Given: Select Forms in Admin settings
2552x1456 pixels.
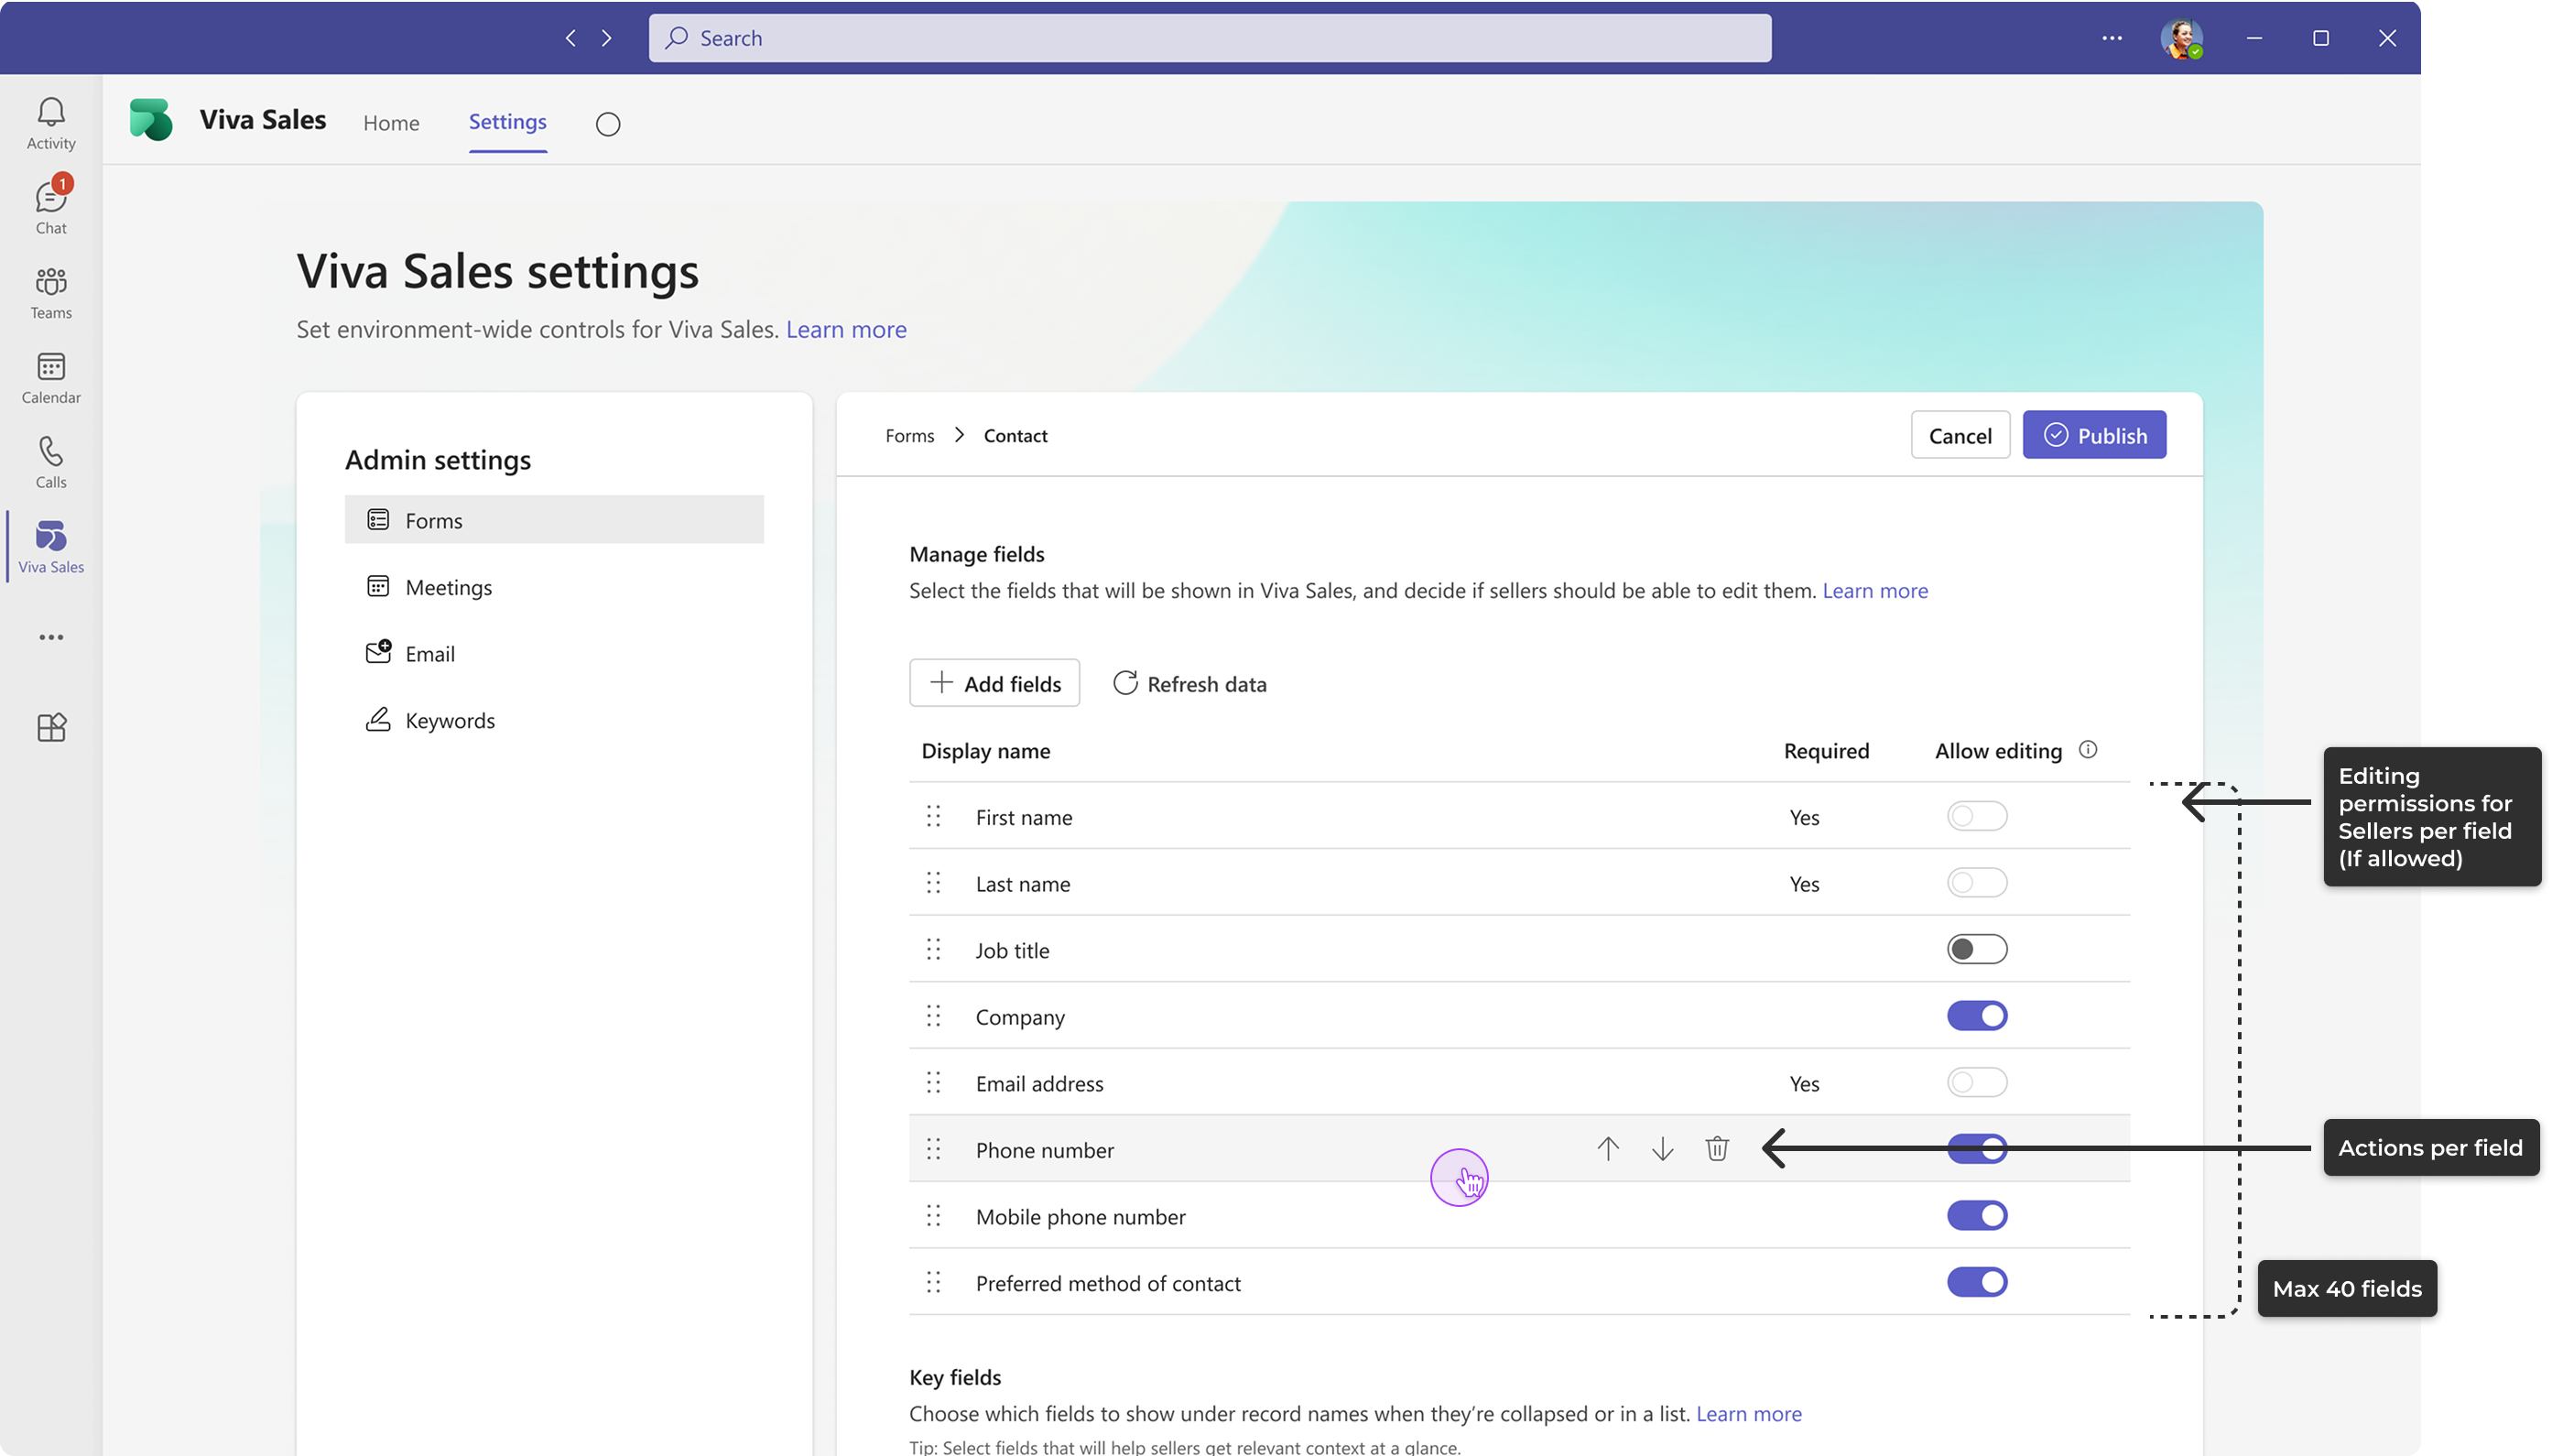Looking at the screenshot, I should pos(554,520).
